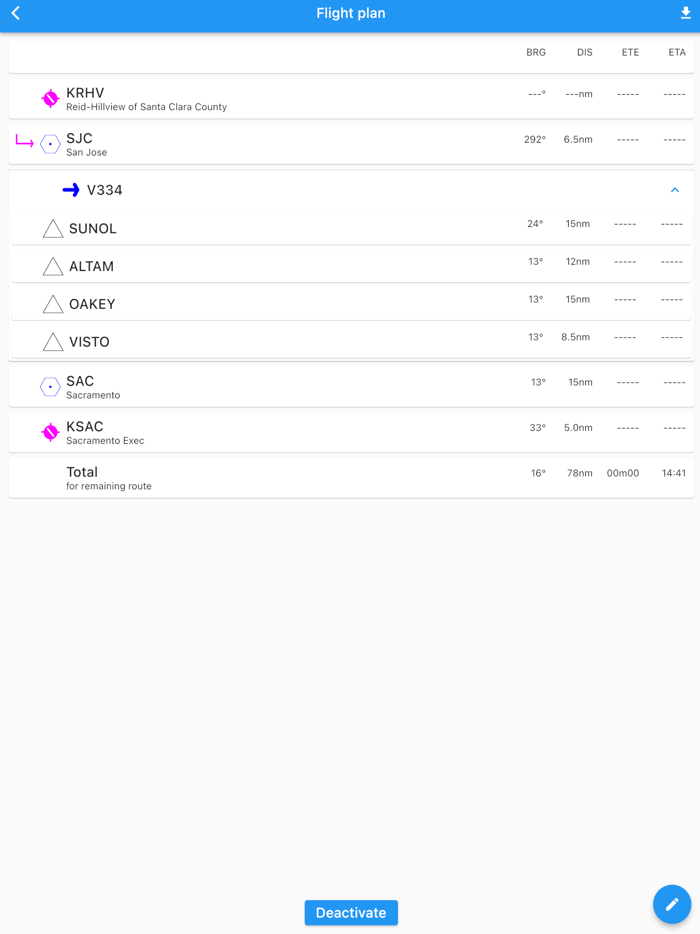Select the SUNOL triangle waypoint icon

coord(52,228)
